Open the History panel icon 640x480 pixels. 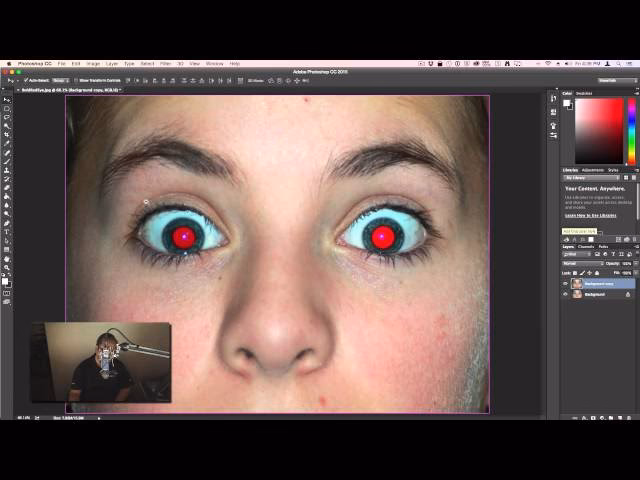click(x=553, y=98)
